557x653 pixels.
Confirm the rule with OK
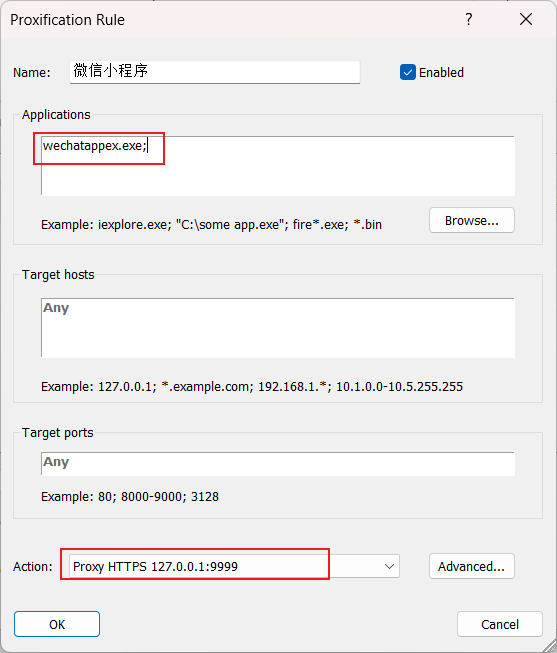coord(57,624)
